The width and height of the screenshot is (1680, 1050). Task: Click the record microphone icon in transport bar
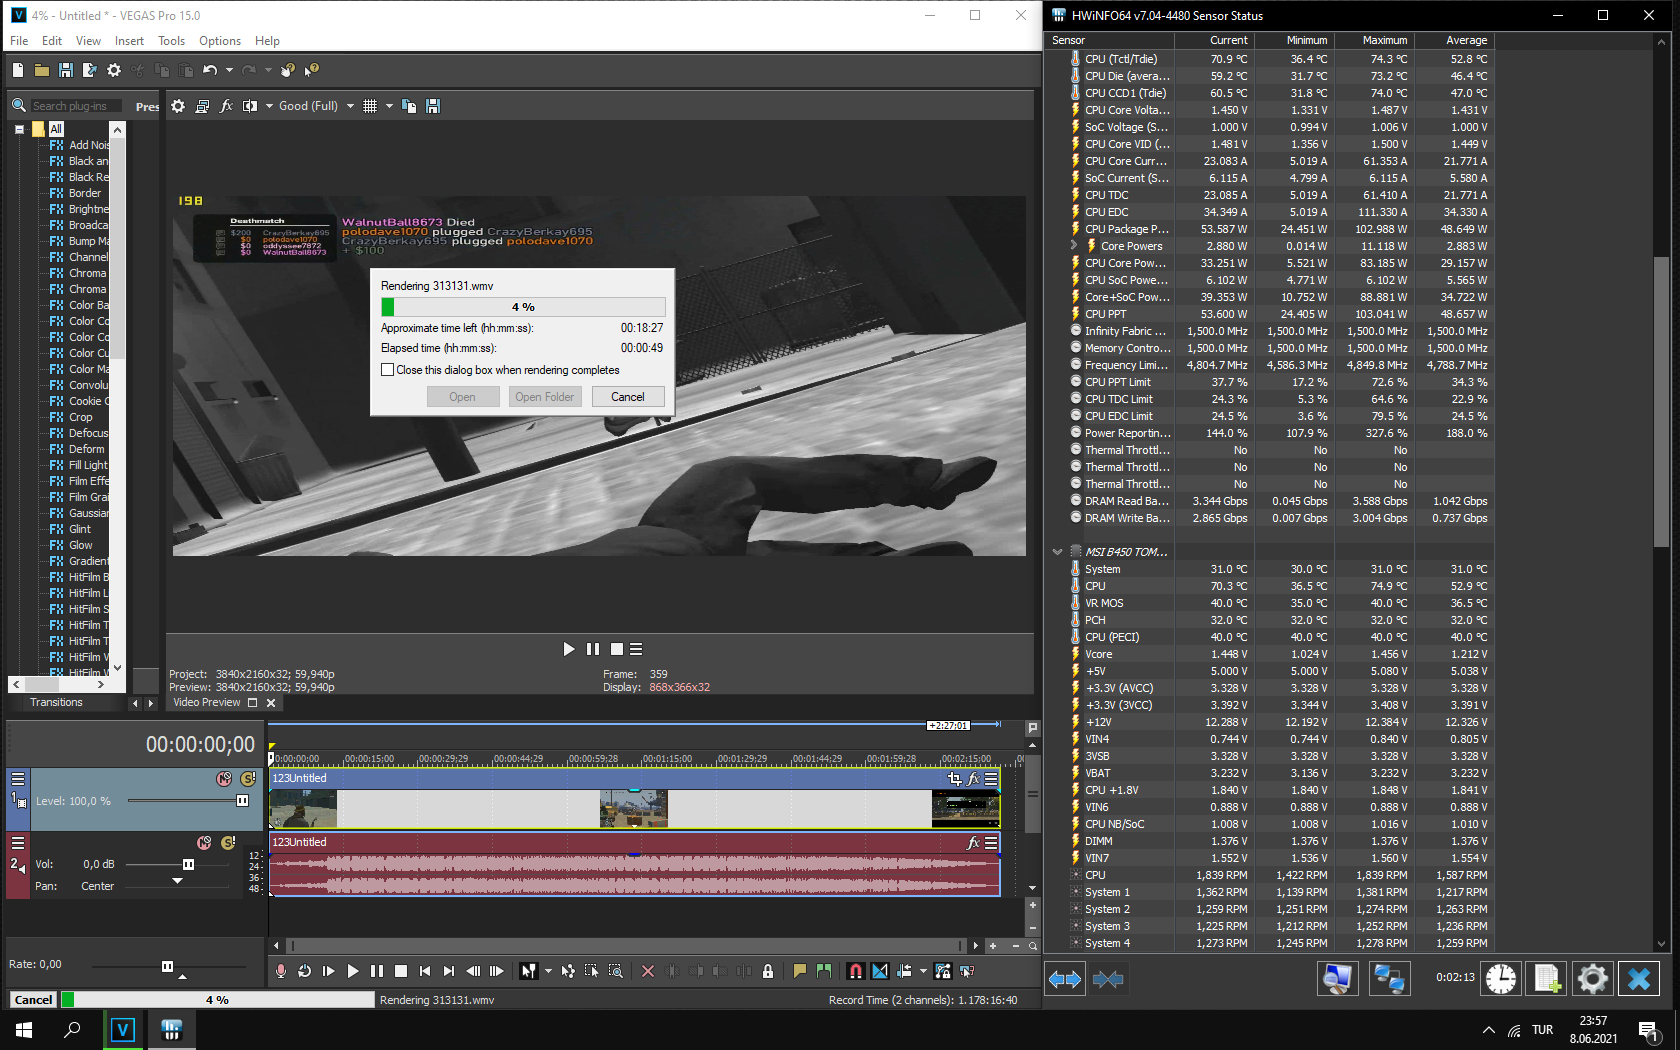281,971
